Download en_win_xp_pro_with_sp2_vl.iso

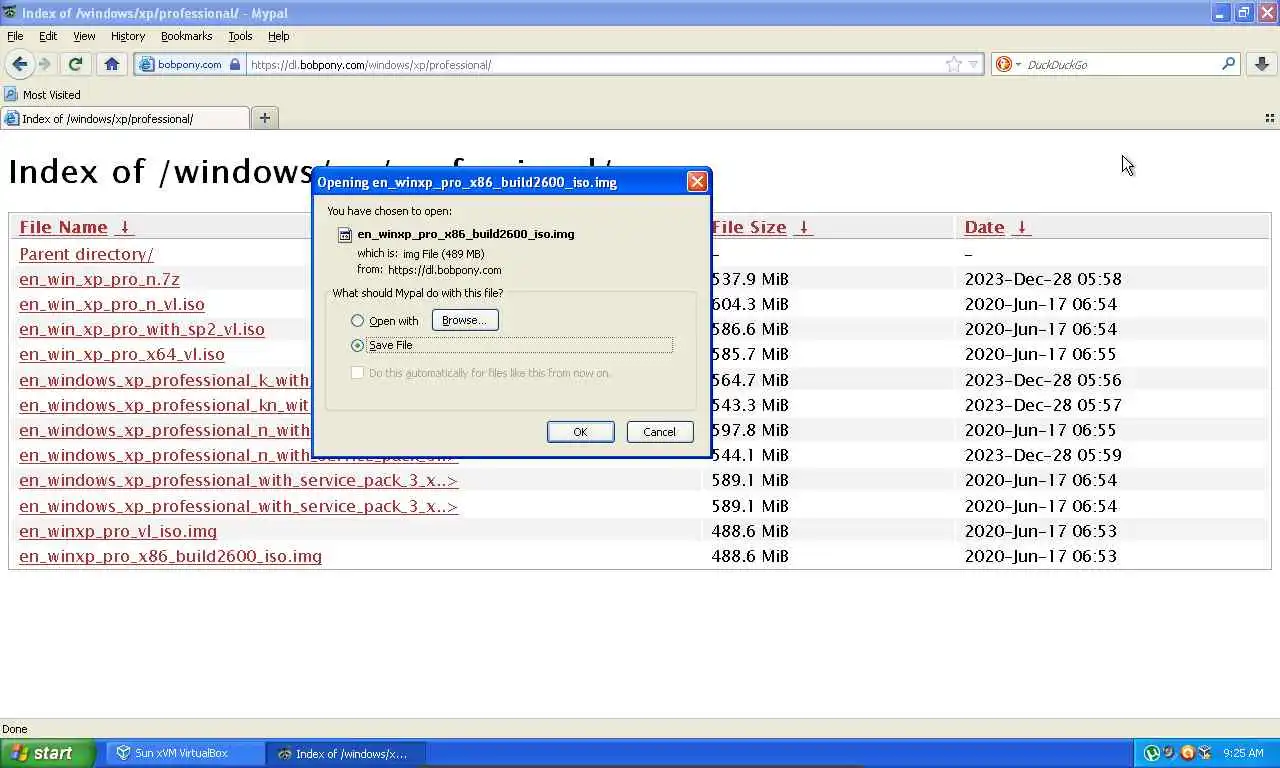142,329
